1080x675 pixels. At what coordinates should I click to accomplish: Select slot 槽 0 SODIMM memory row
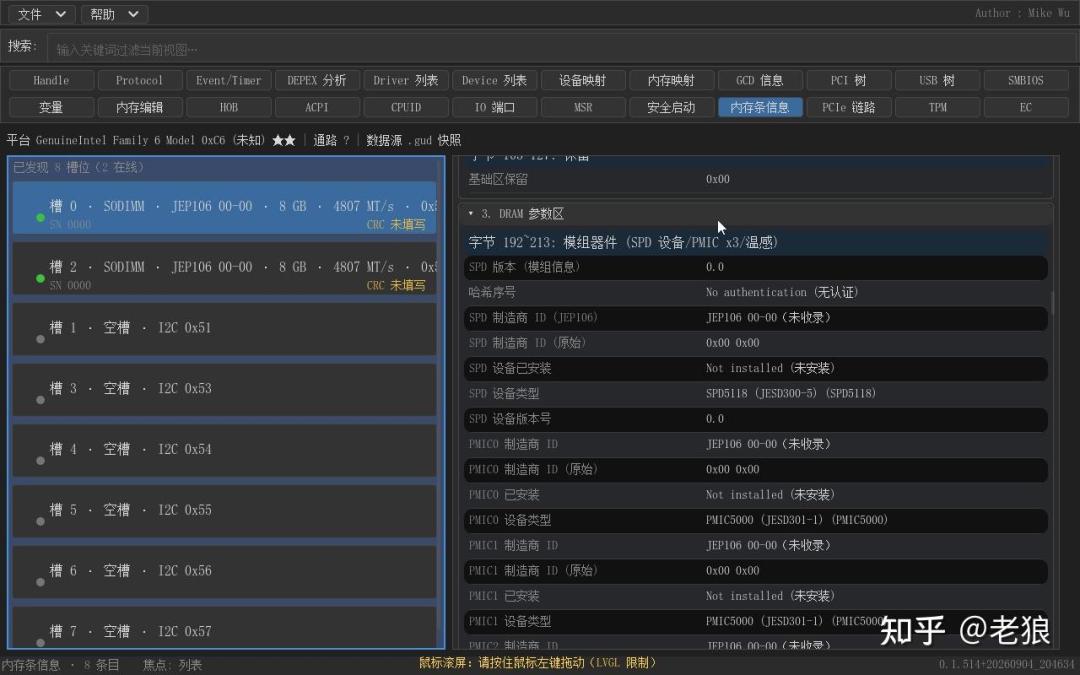225,208
